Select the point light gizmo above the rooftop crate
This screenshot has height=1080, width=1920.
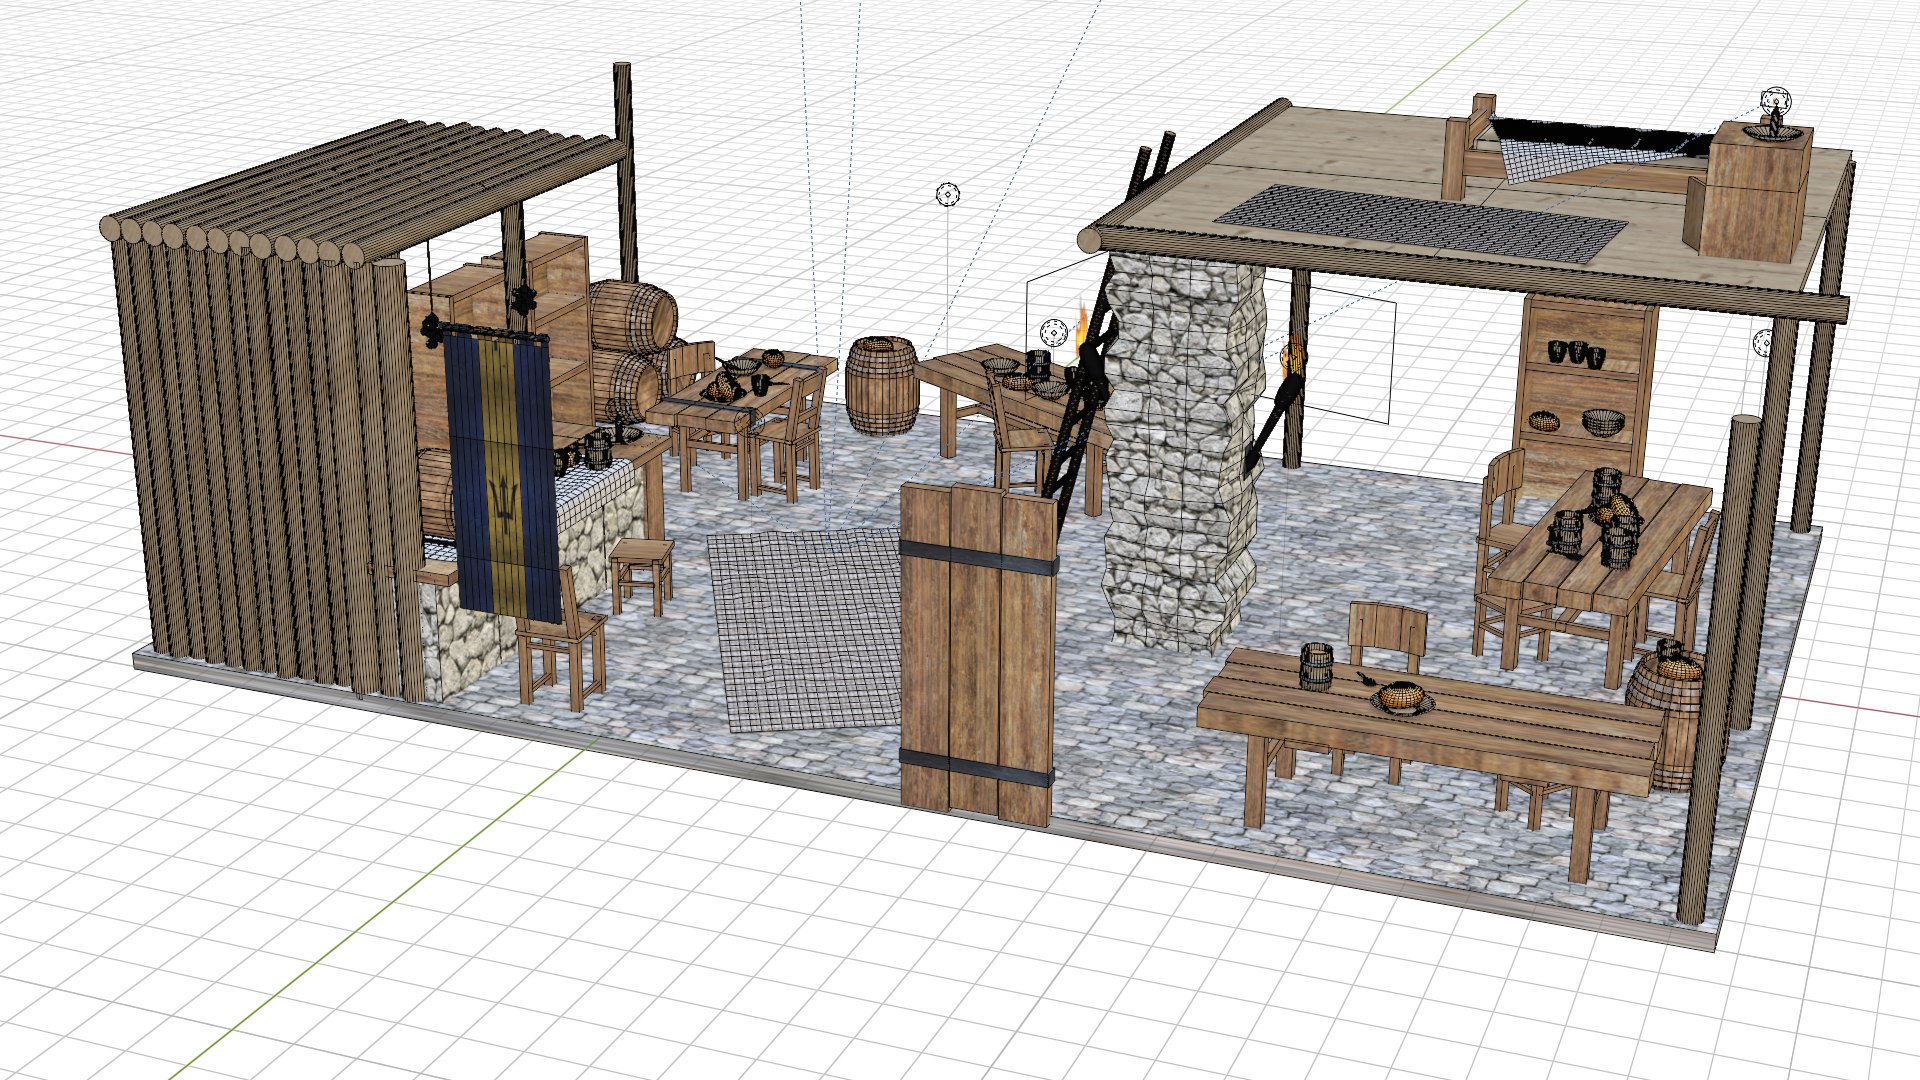click(1775, 100)
